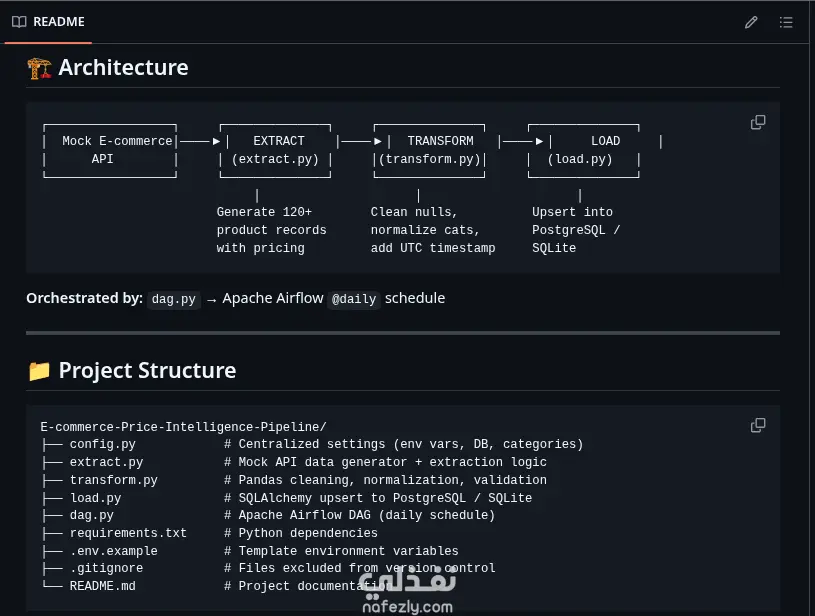Click .env.example in the project tree
The width and height of the screenshot is (815, 616).
(113, 551)
